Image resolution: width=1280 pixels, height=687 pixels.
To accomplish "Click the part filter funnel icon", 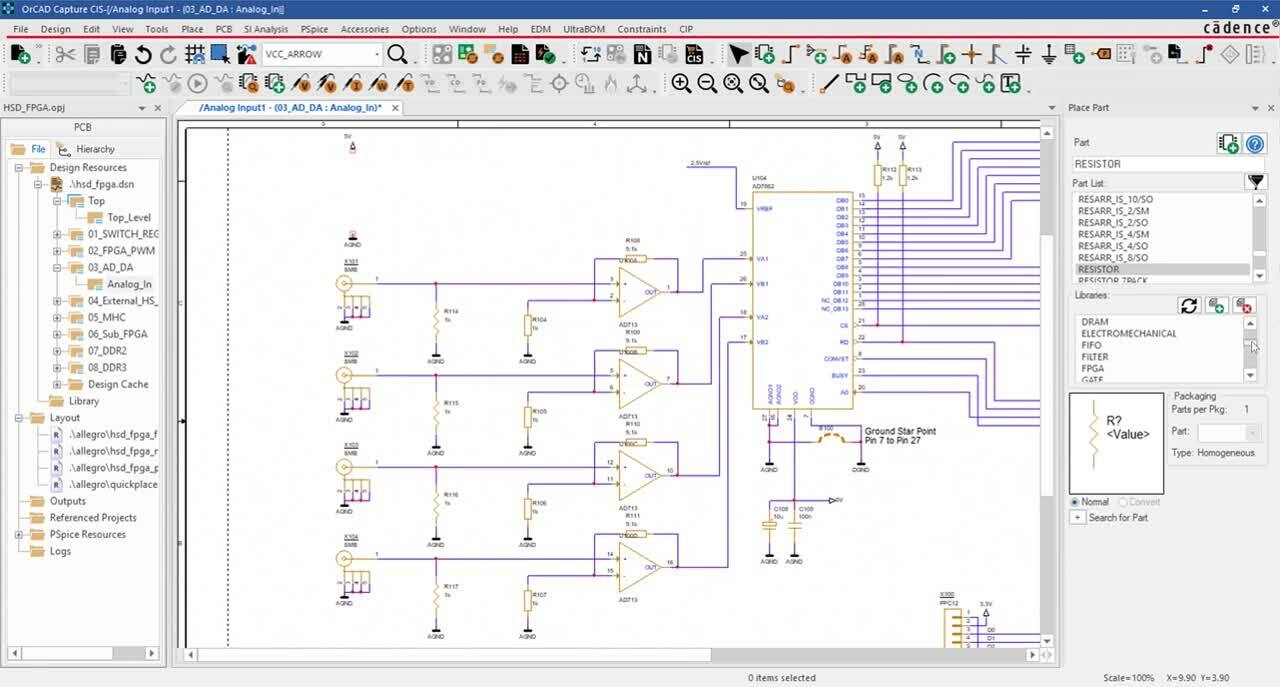I will click(1255, 182).
